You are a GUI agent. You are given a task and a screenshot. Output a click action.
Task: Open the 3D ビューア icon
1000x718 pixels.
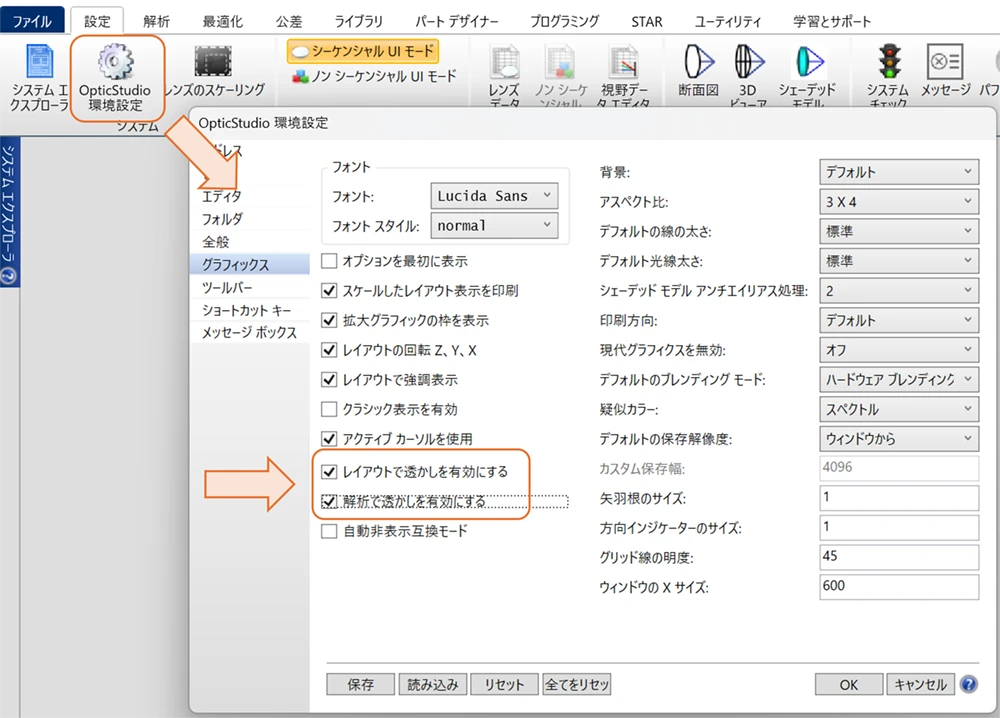click(x=749, y=62)
